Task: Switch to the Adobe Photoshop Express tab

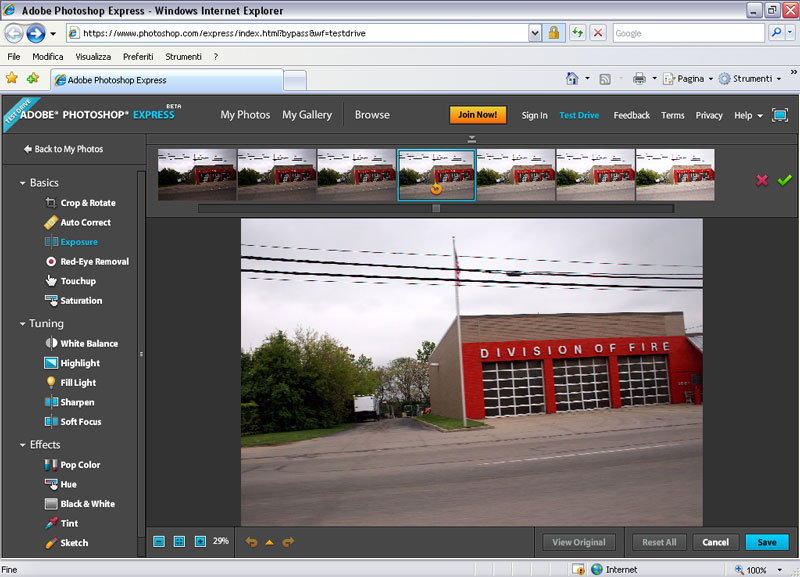Action: [x=168, y=80]
